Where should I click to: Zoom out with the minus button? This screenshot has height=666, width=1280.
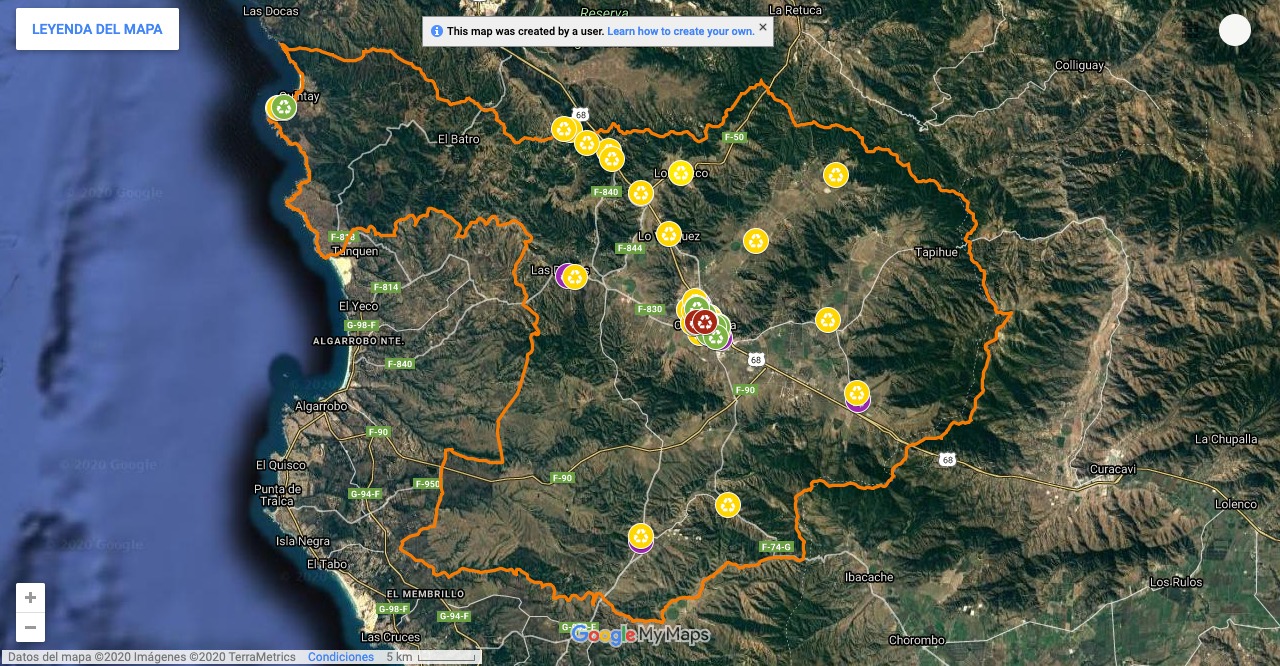(x=30, y=627)
